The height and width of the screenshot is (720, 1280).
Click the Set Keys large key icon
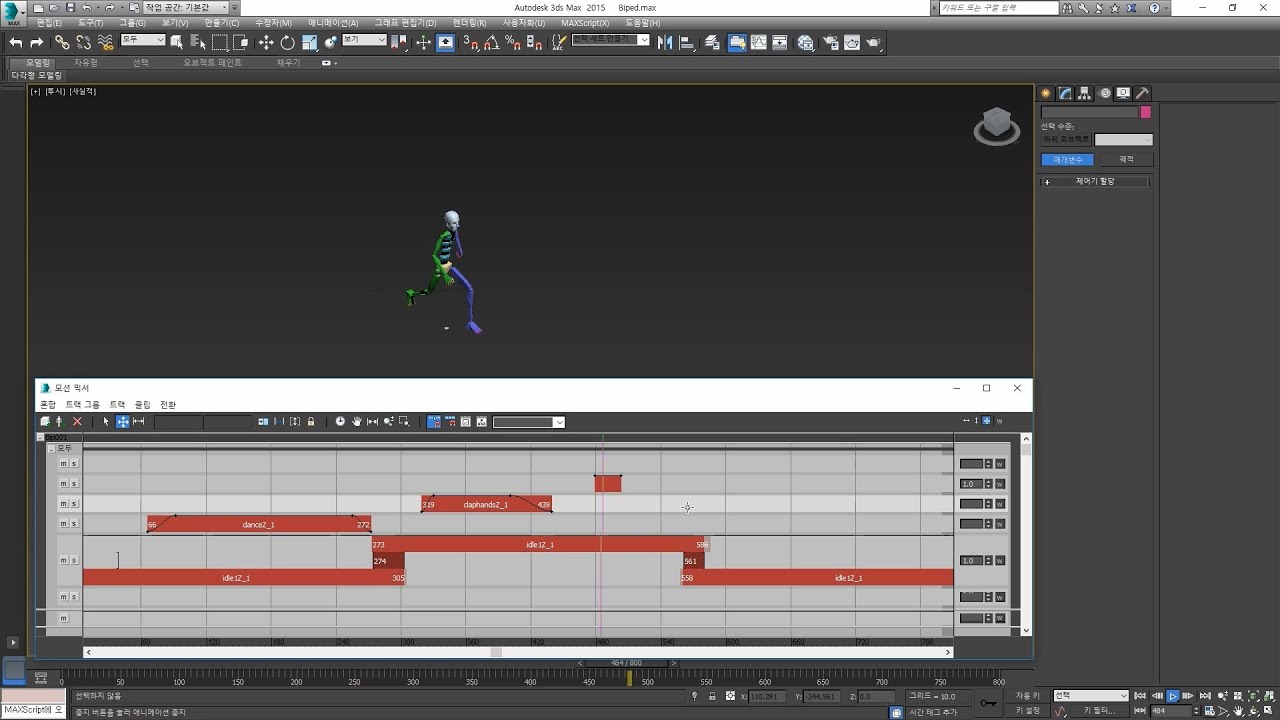[x=988, y=703]
